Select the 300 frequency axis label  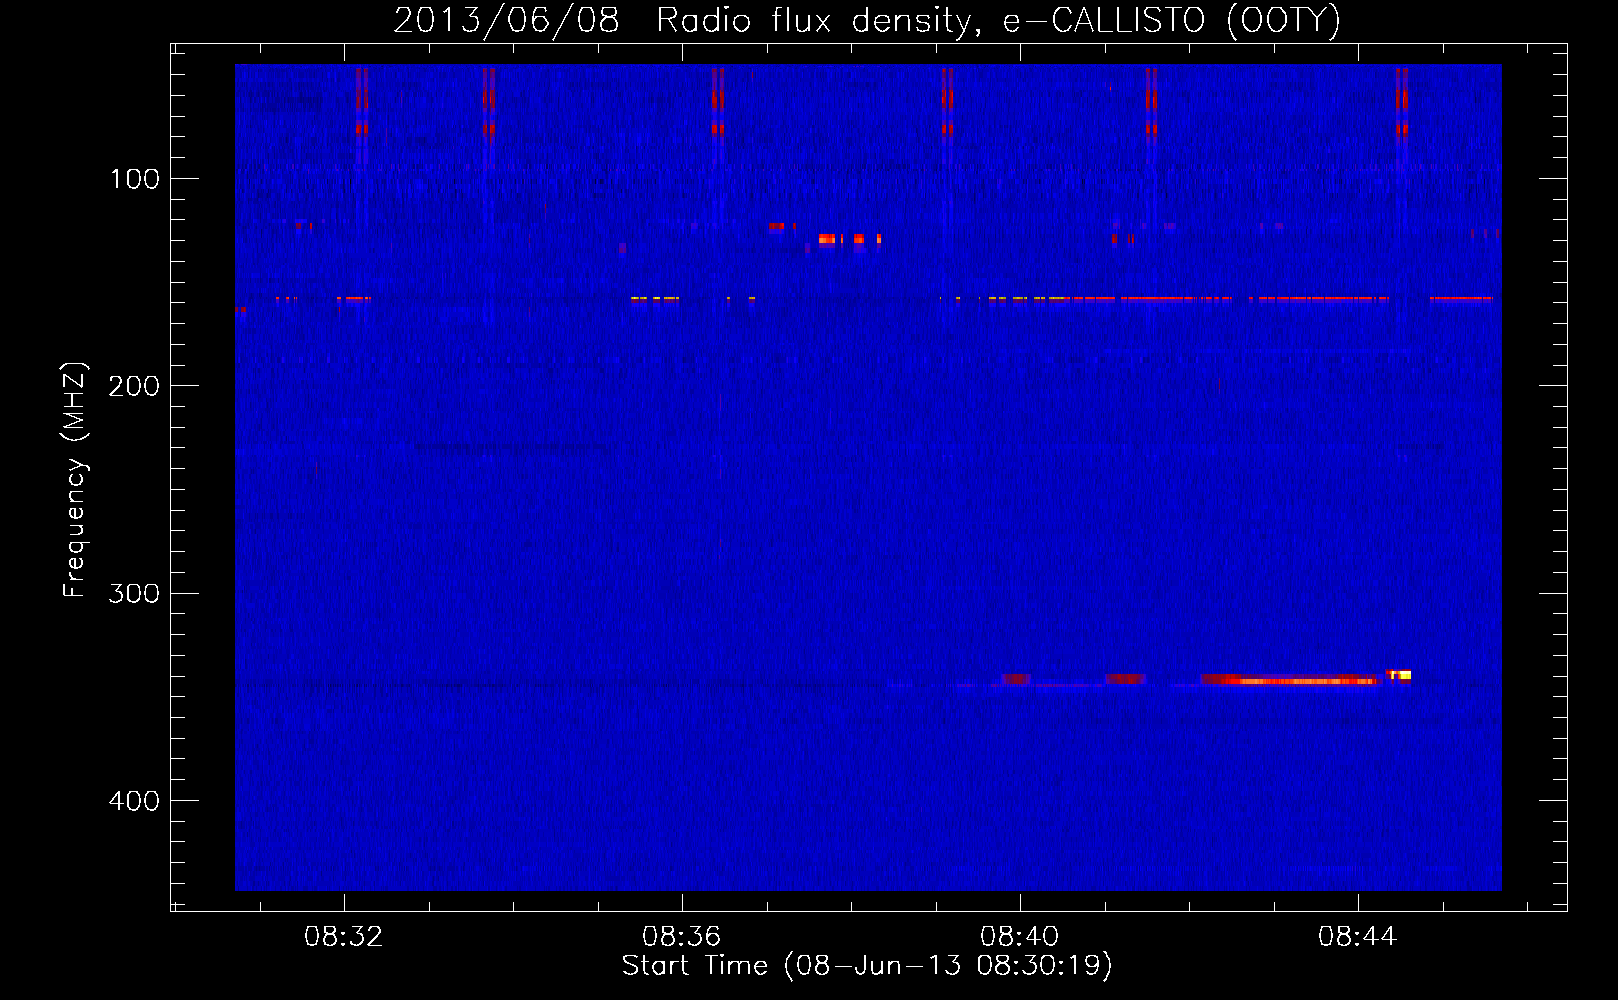pyautogui.click(x=135, y=594)
